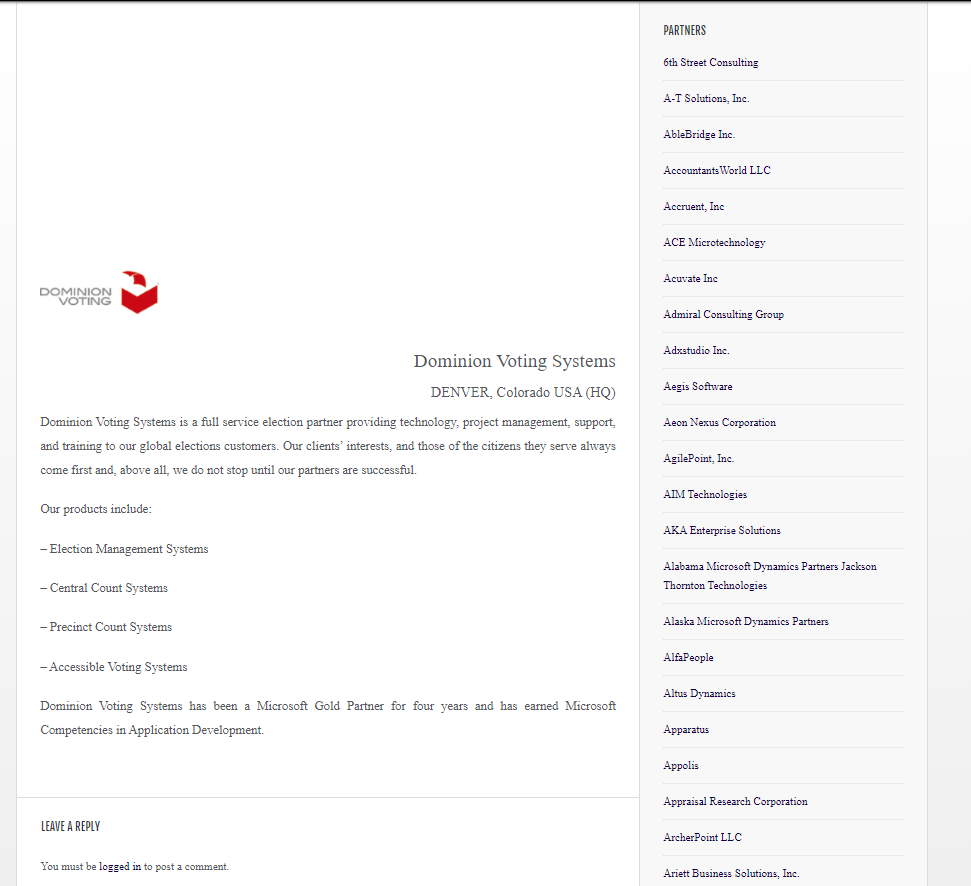This screenshot has width=971, height=886.
Task: Click Altus Dynamics partner link
Action: pyautogui.click(x=699, y=693)
